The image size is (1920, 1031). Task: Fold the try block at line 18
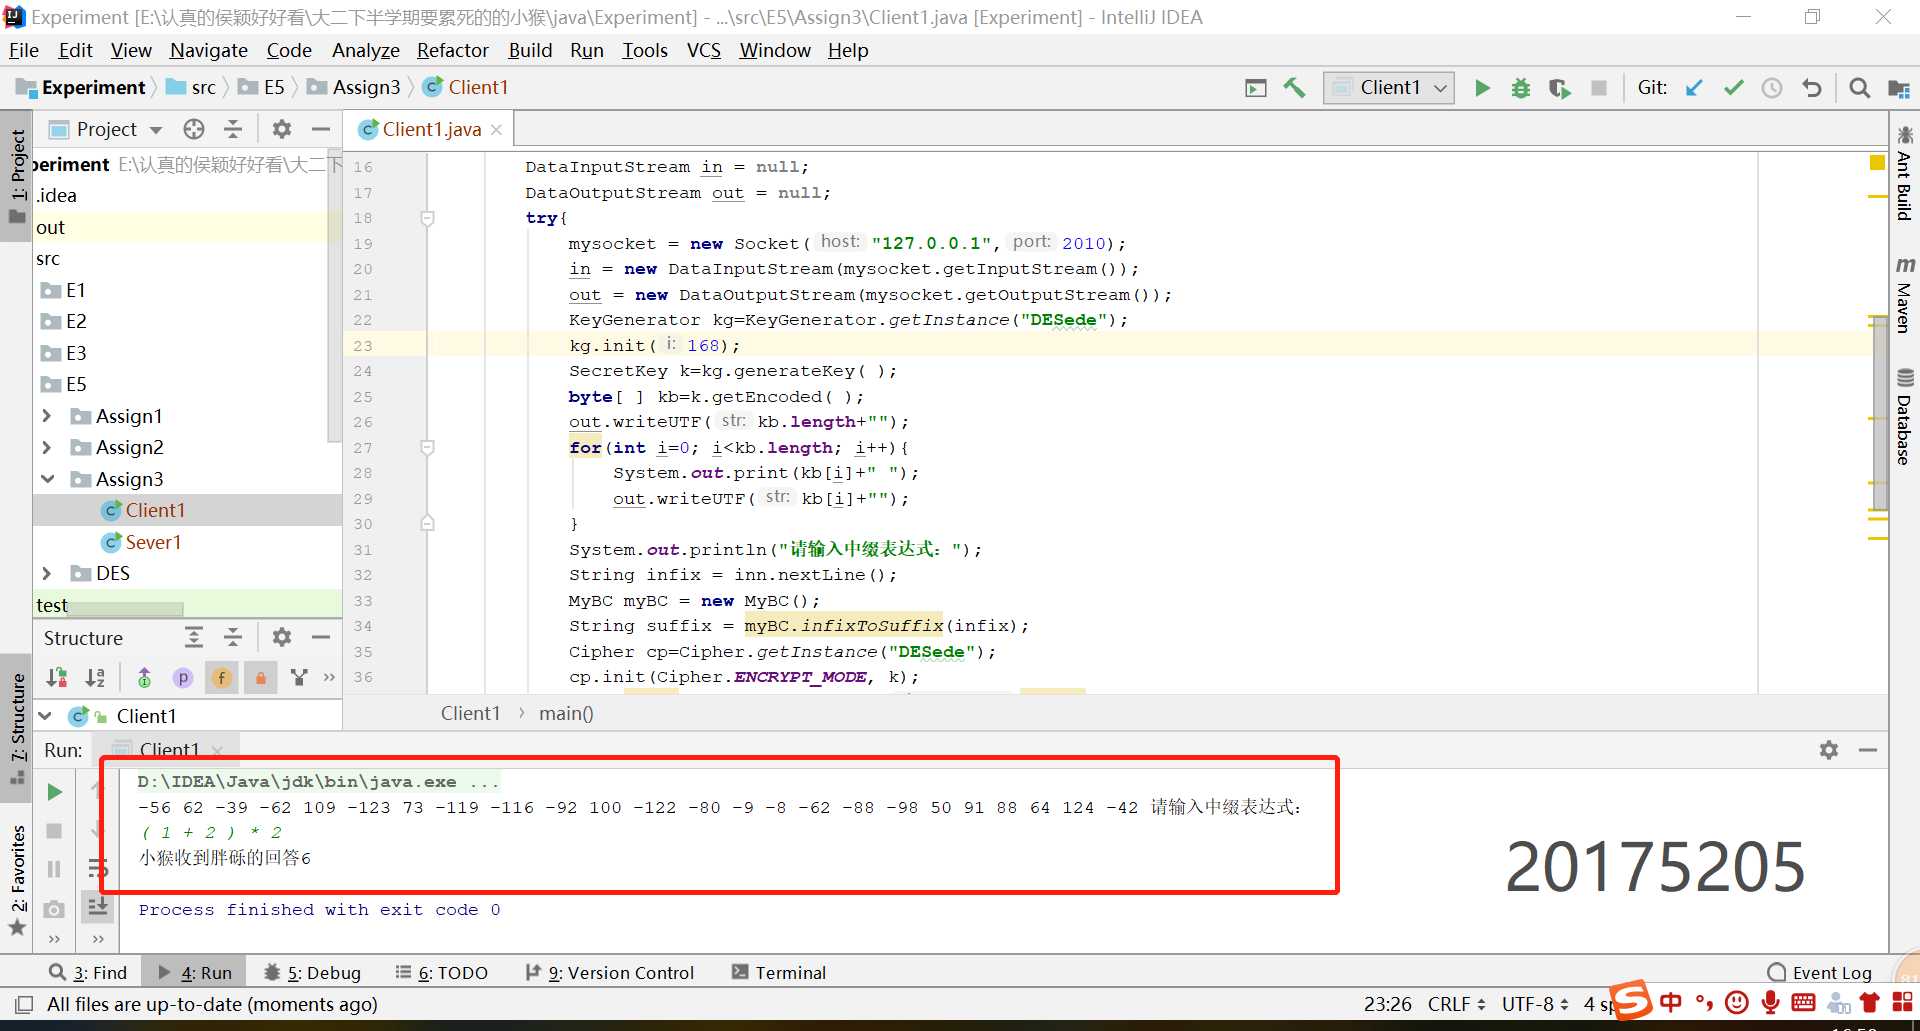(427, 218)
